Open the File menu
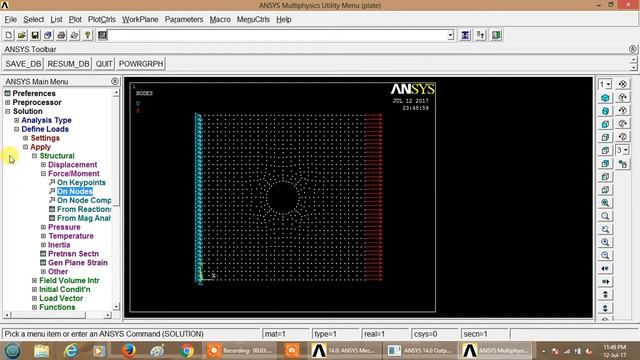This screenshot has width=640, height=360. (x=11, y=19)
